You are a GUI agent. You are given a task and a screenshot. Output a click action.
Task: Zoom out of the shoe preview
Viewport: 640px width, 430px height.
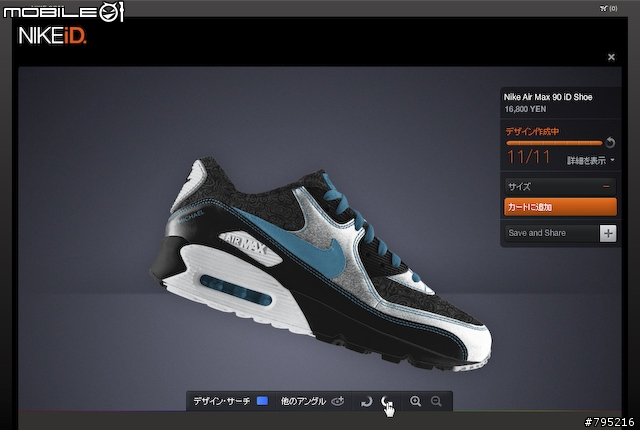click(436, 401)
